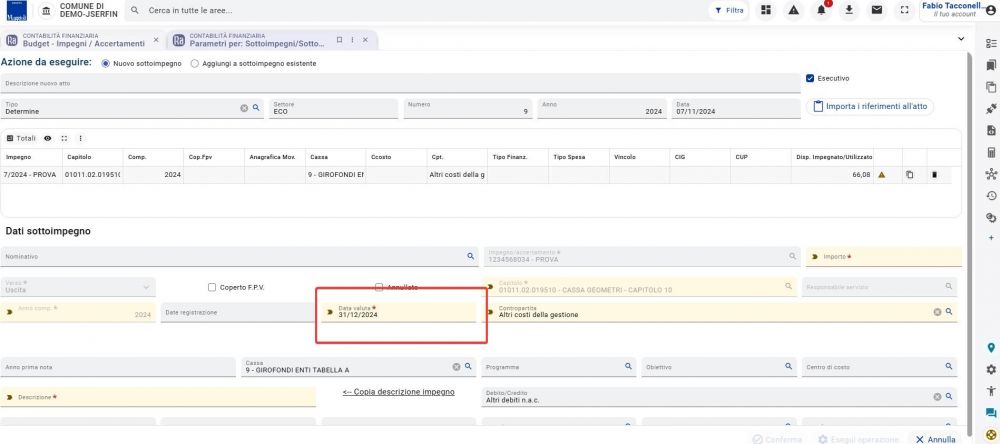Open the settings gear in right sidebar

click(990, 369)
